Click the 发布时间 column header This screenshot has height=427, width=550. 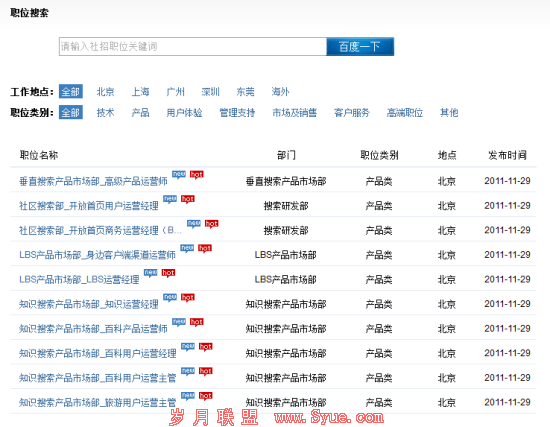507,155
